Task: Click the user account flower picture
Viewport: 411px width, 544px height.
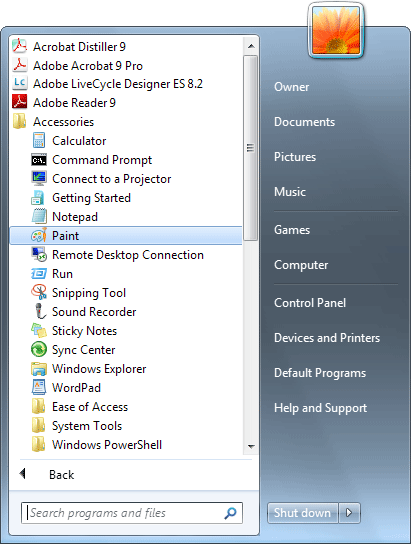Action: point(335,31)
